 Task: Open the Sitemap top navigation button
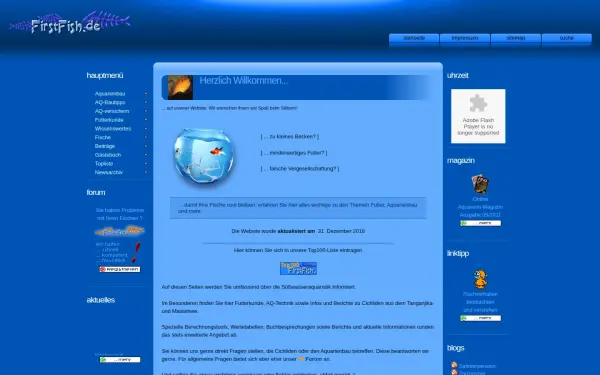[x=515, y=38]
